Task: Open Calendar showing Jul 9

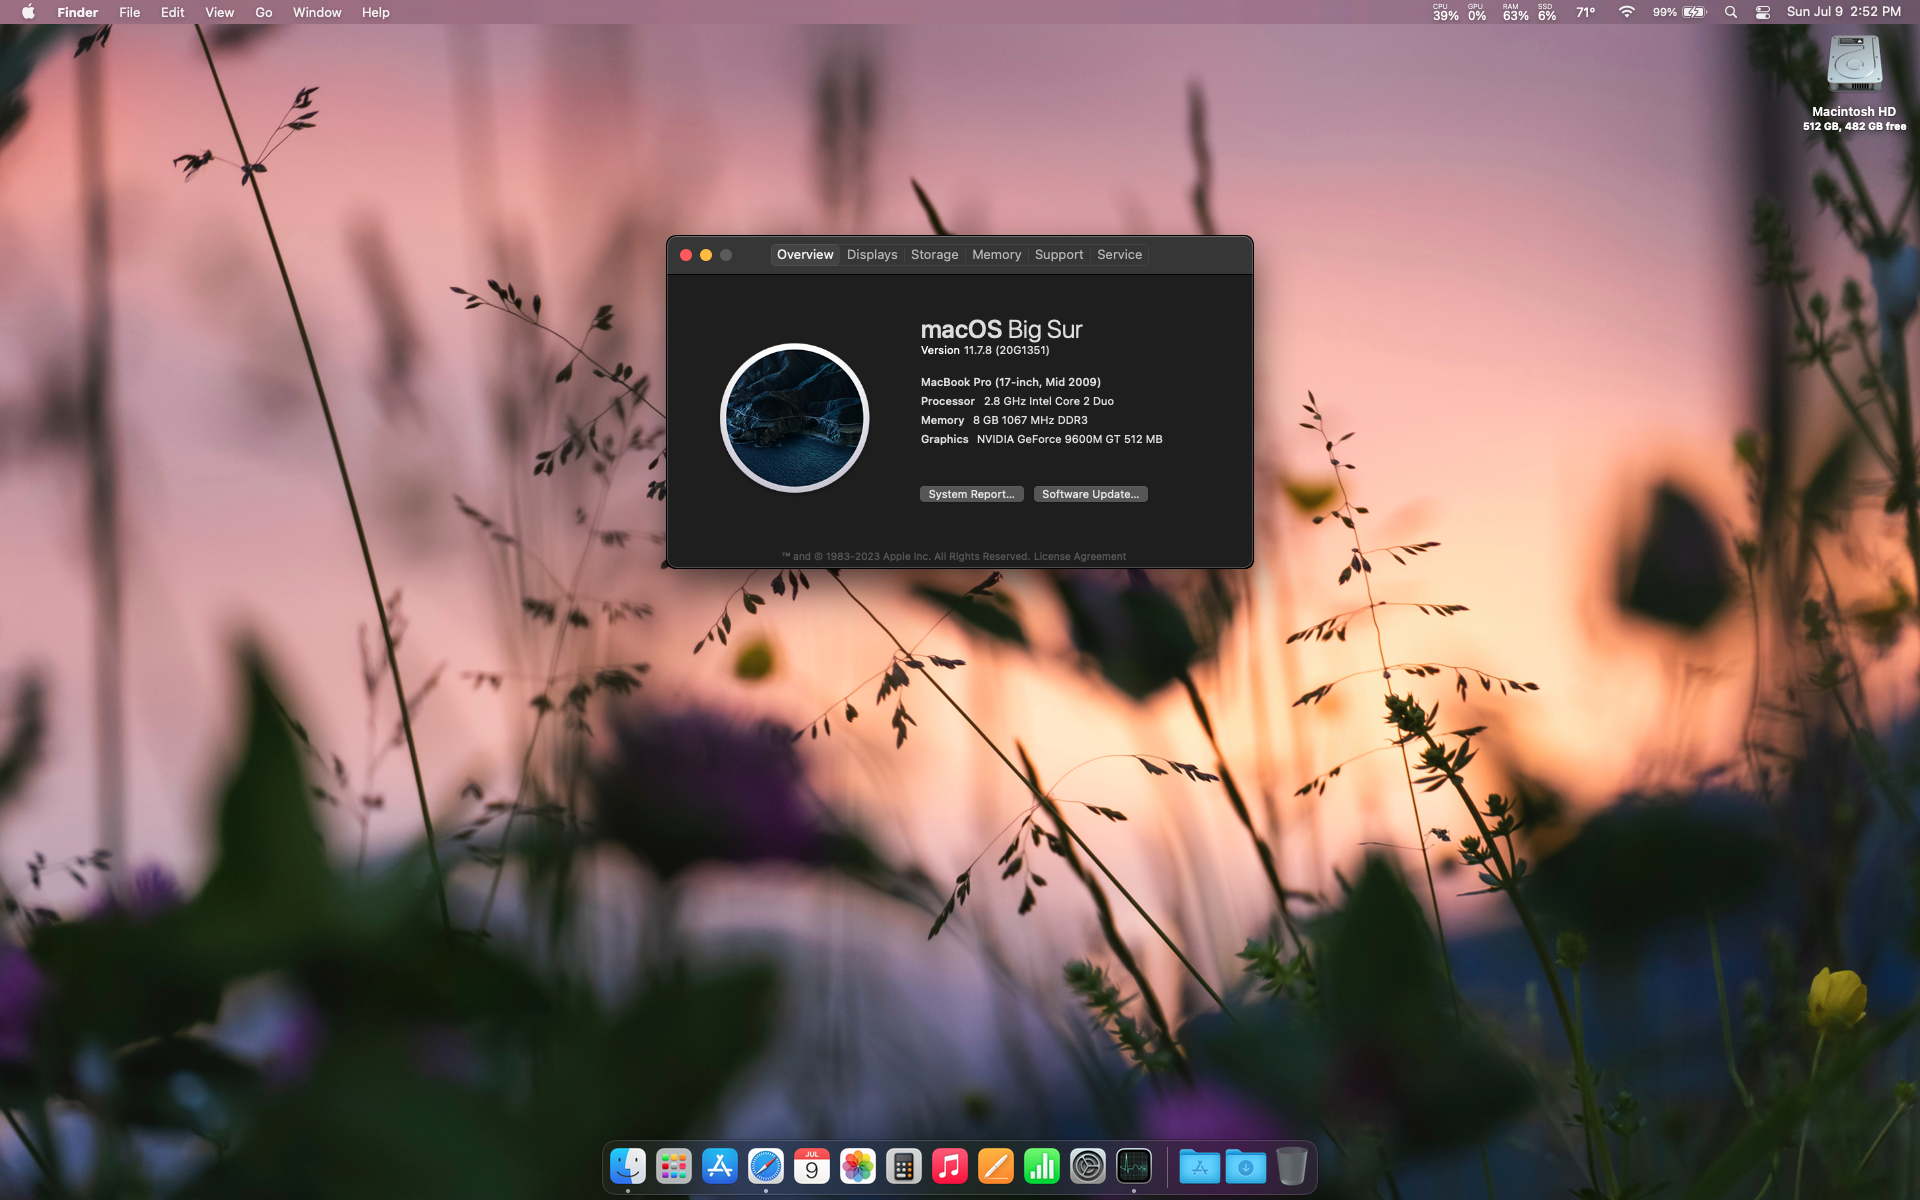Action: pyautogui.click(x=812, y=1166)
